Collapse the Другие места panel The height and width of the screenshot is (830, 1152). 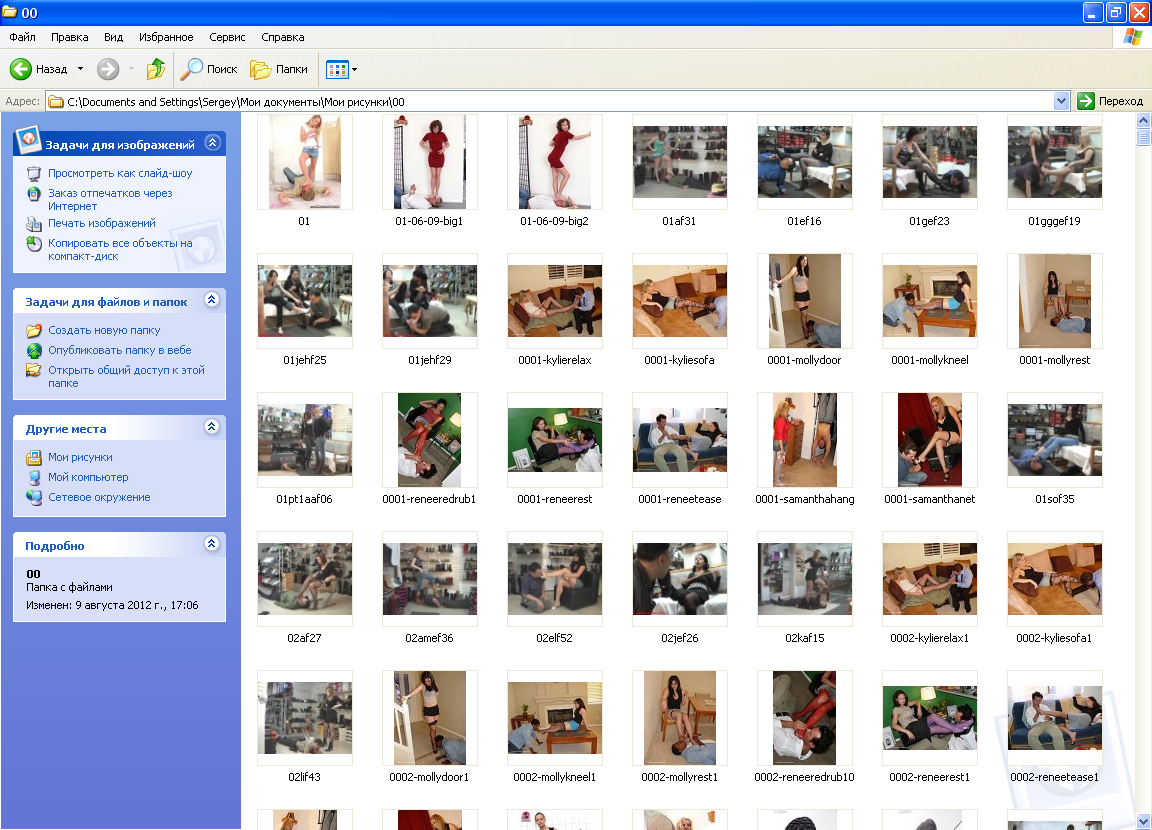coord(212,427)
